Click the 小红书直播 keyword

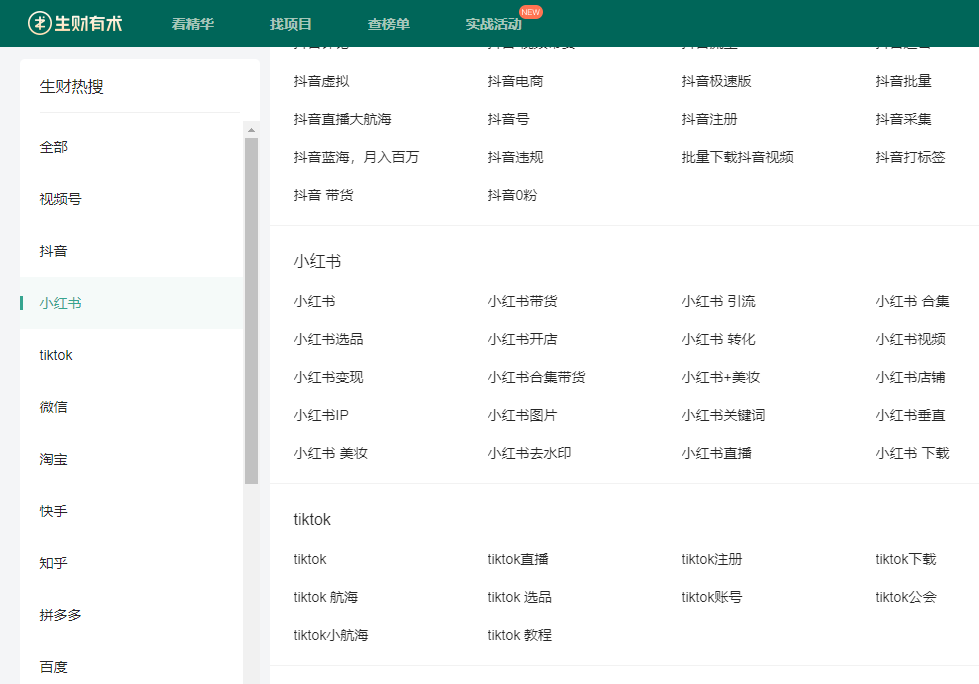(717, 454)
